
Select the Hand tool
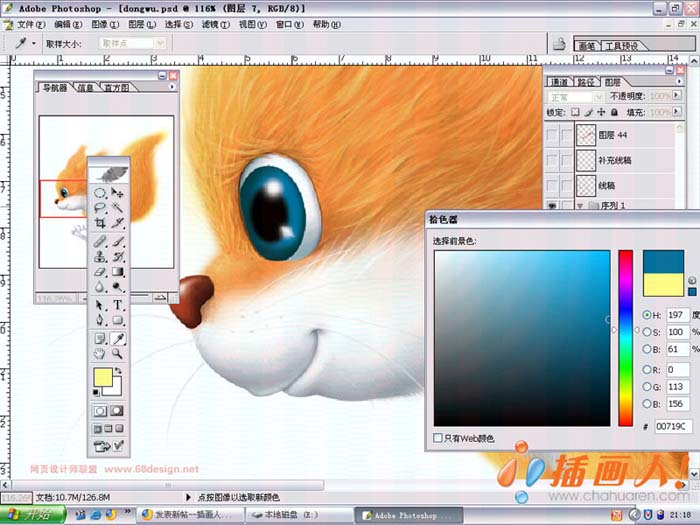click(x=100, y=354)
